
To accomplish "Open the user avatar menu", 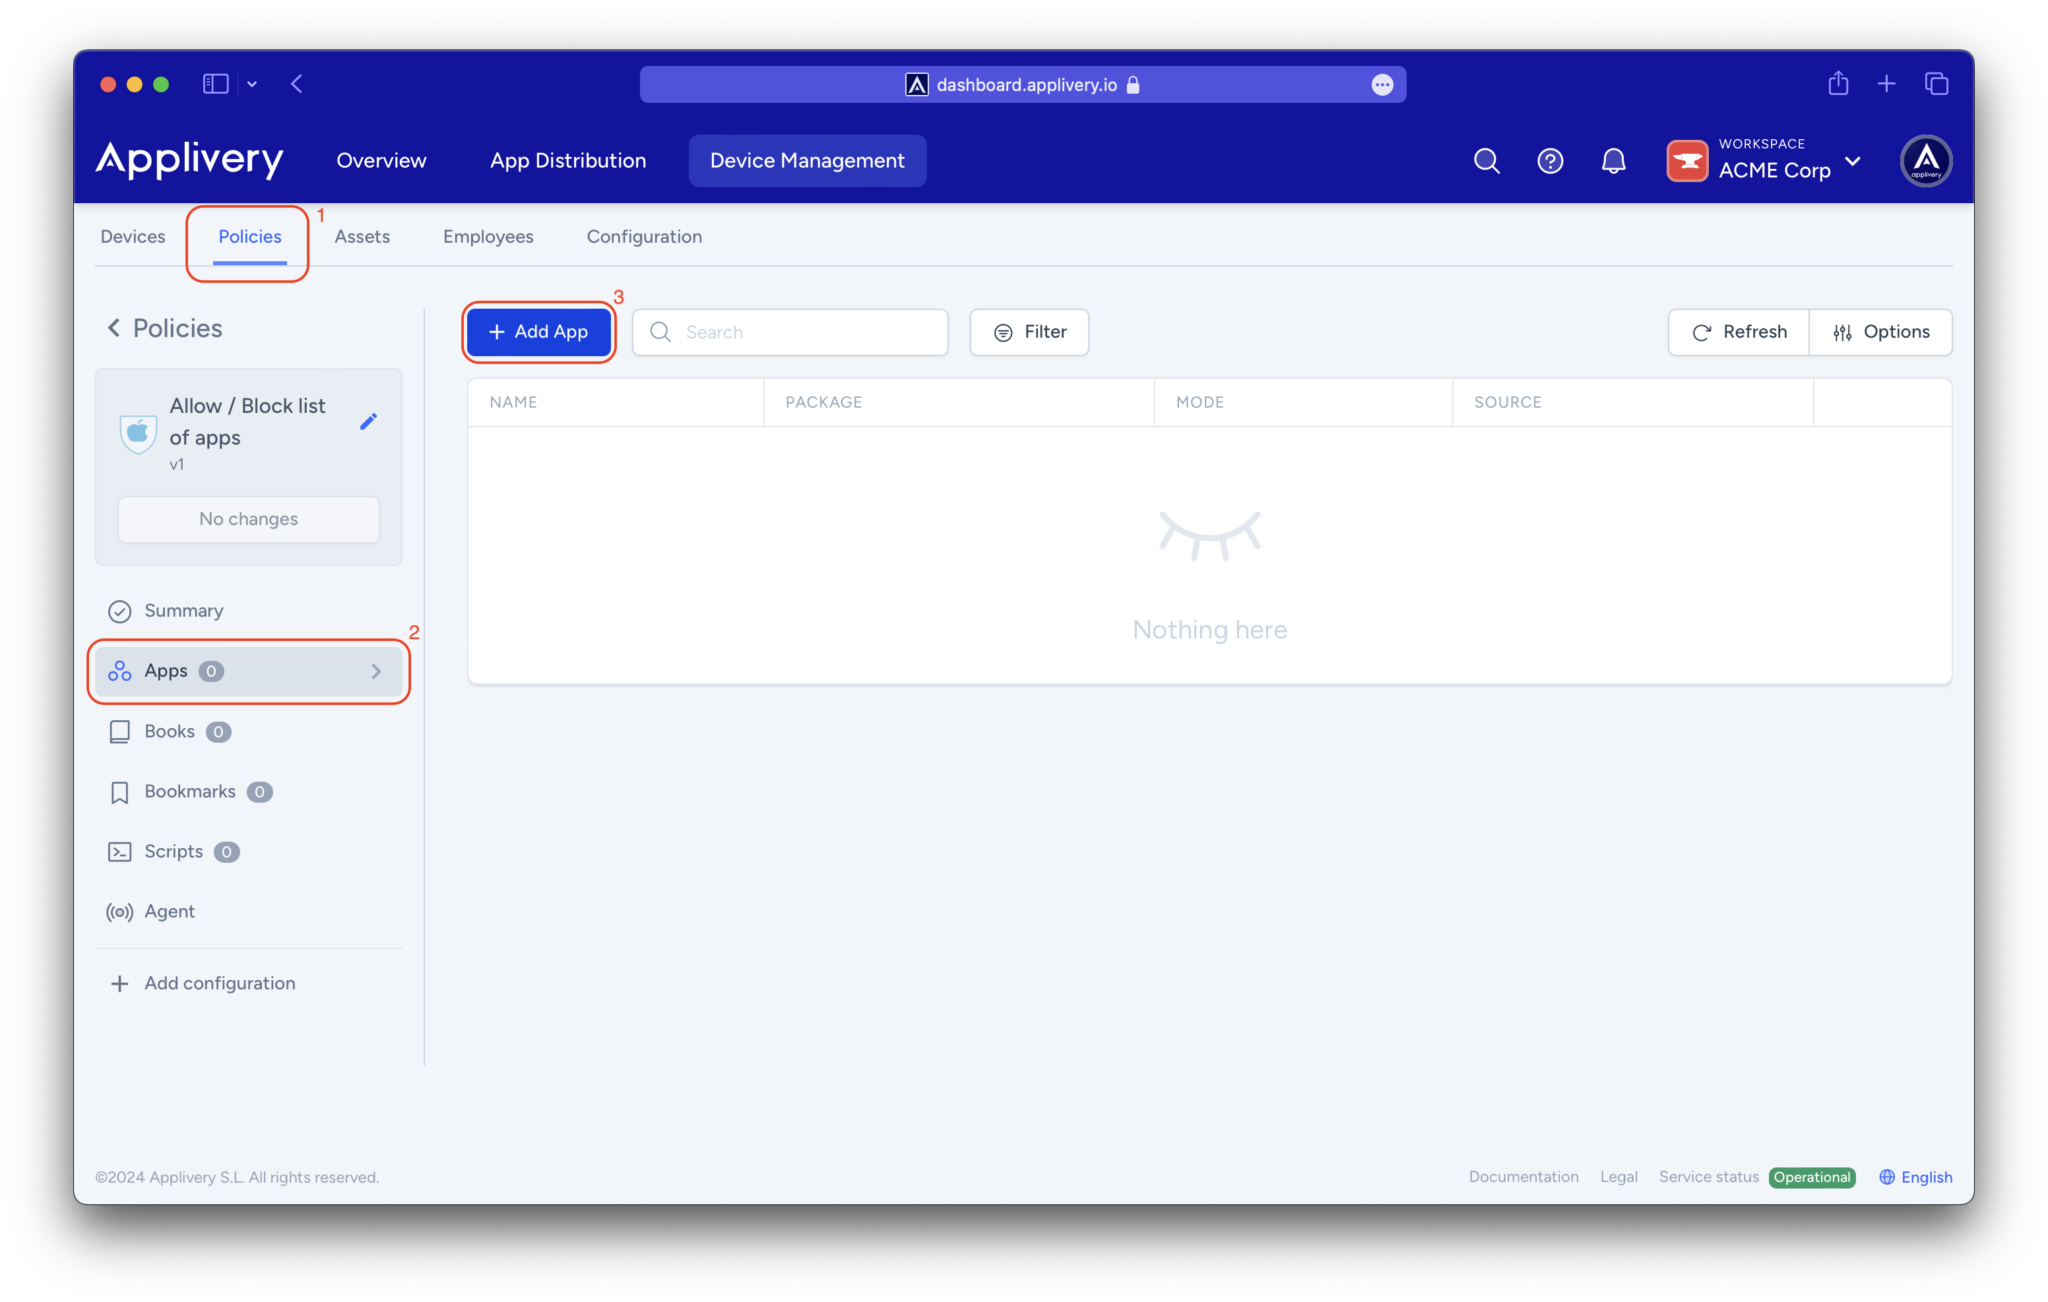I will coord(1925,160).
